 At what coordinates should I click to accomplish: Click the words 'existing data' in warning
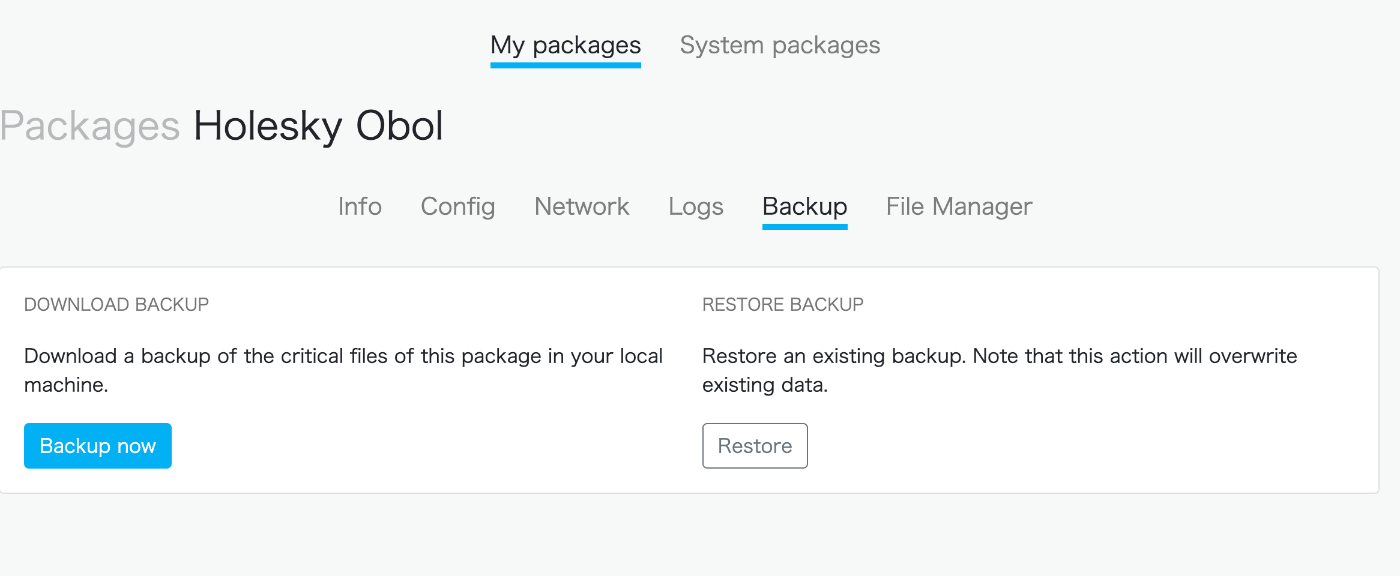[x=765, y=385]
